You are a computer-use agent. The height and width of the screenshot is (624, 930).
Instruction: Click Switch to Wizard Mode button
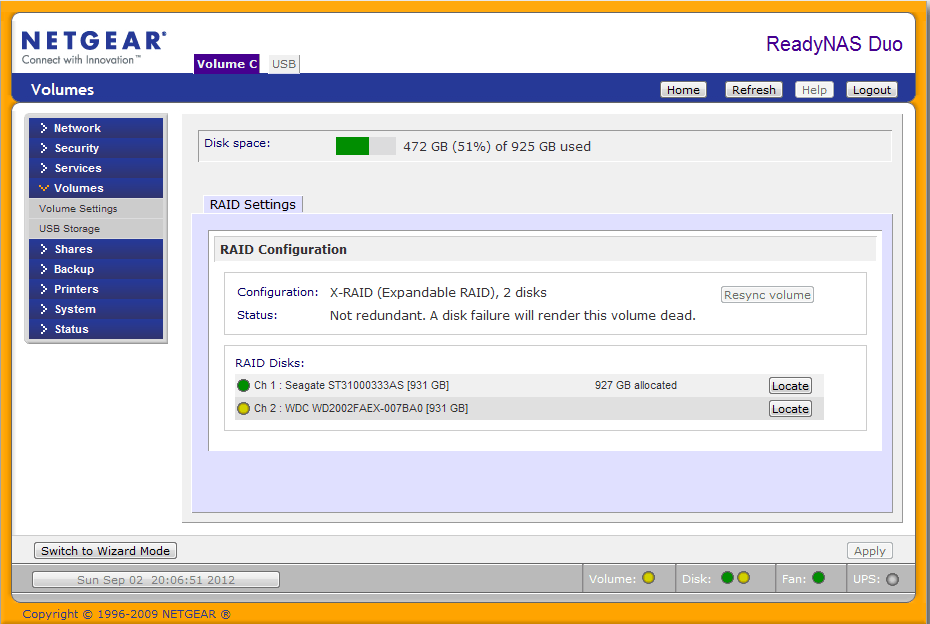click(106, 551)
